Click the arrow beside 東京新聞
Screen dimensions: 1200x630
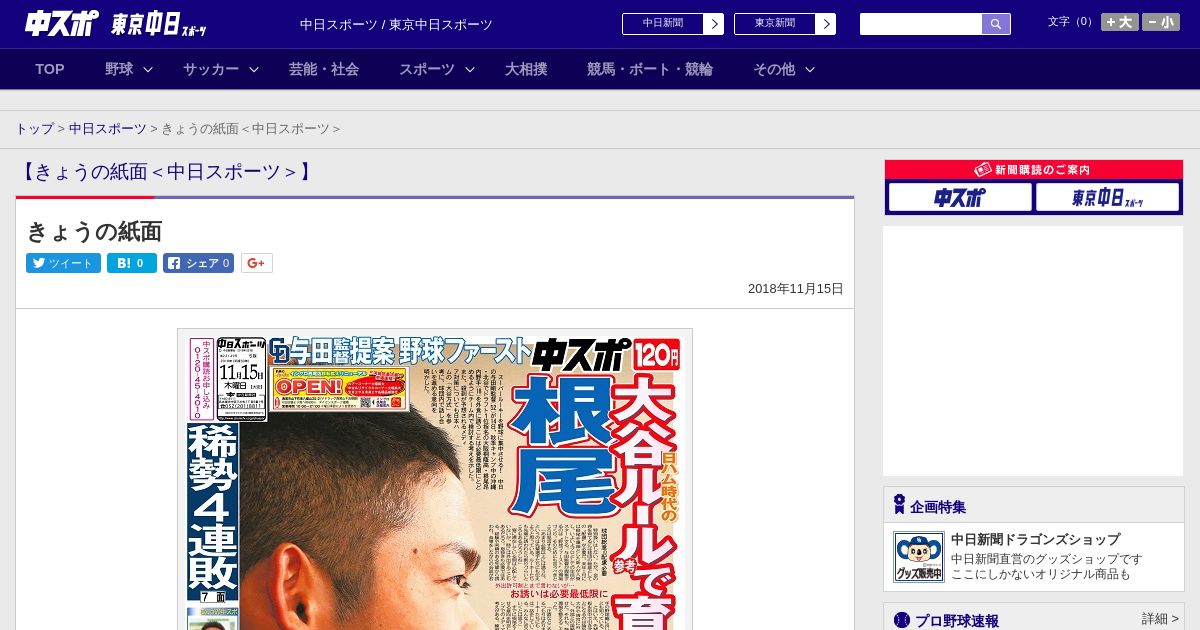(825, 24)
